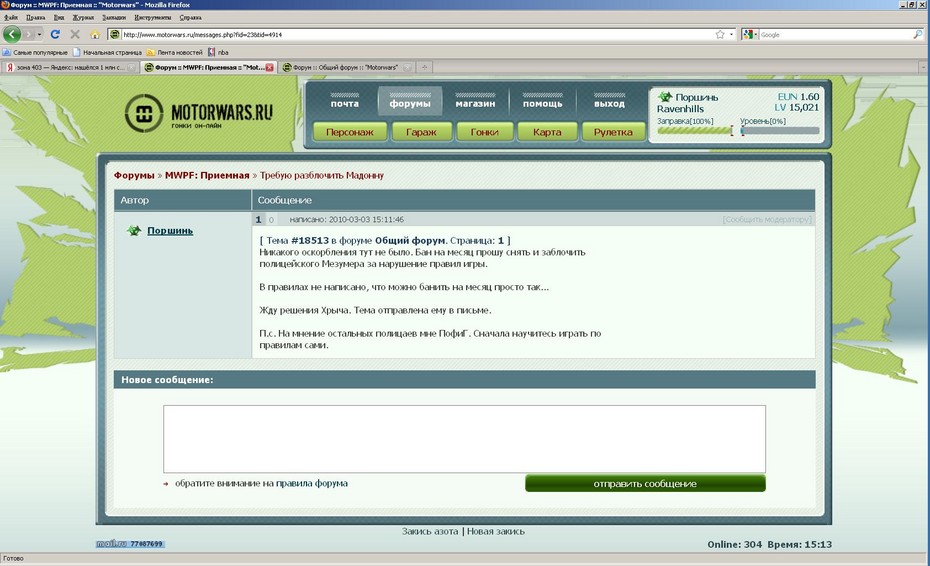
Task: Close the MWPF Приемная tab
Action: pos(269,68)
